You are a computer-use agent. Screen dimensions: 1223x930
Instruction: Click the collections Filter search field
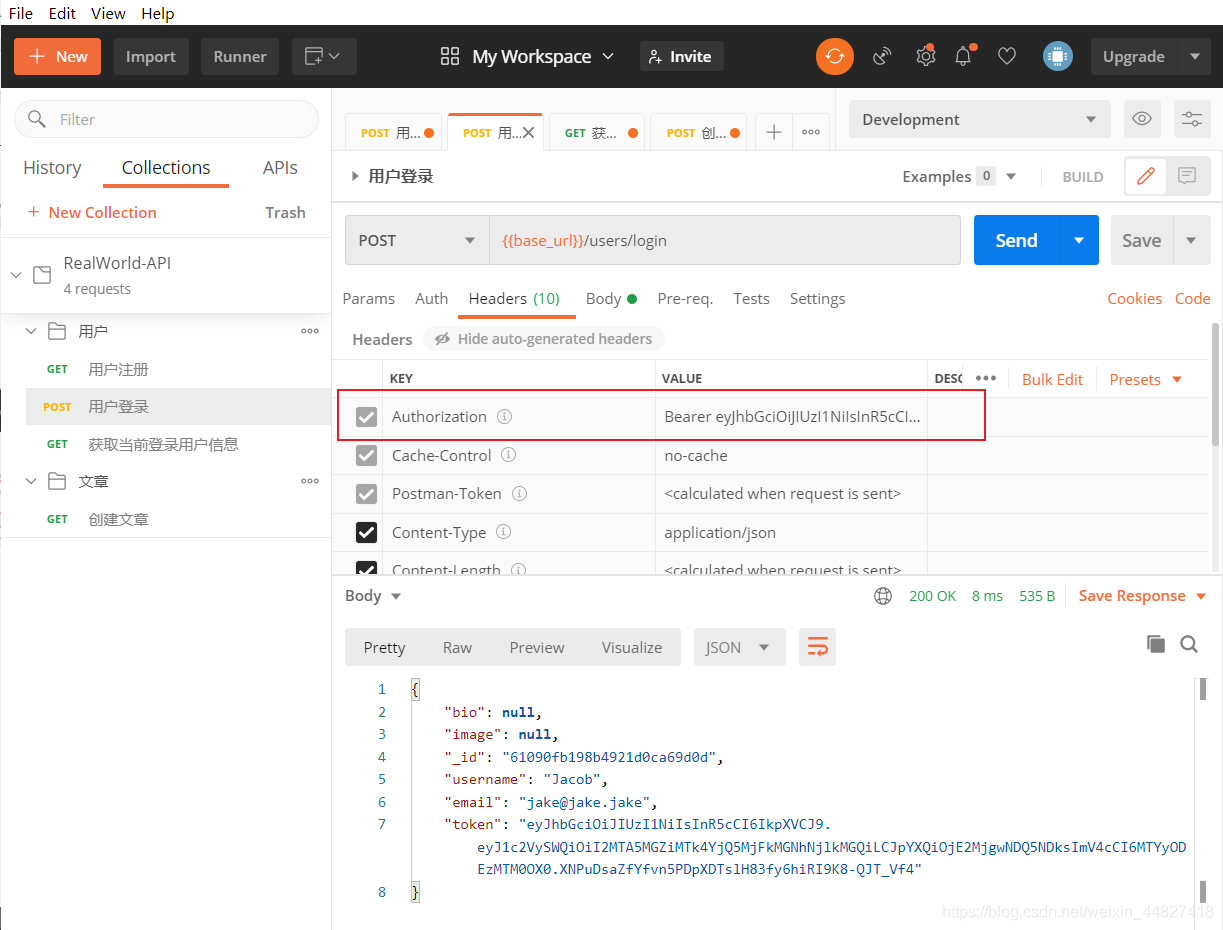[166, 119]
